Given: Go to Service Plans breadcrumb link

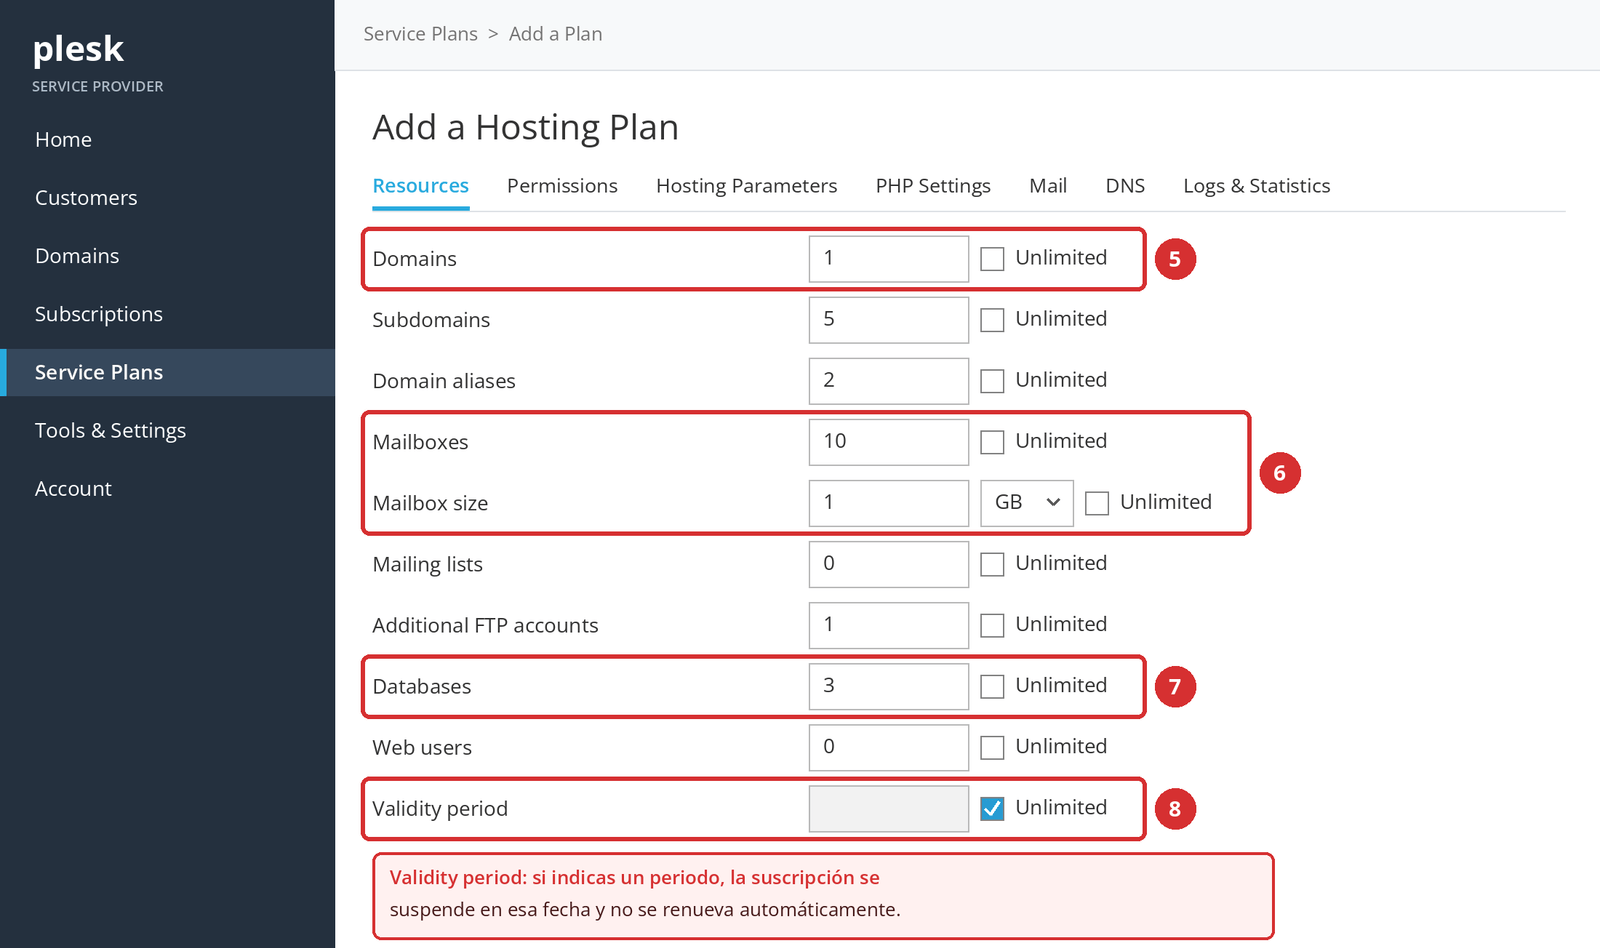Looking at the screenshot, I should pyautogui.click(x=420, y=34).
